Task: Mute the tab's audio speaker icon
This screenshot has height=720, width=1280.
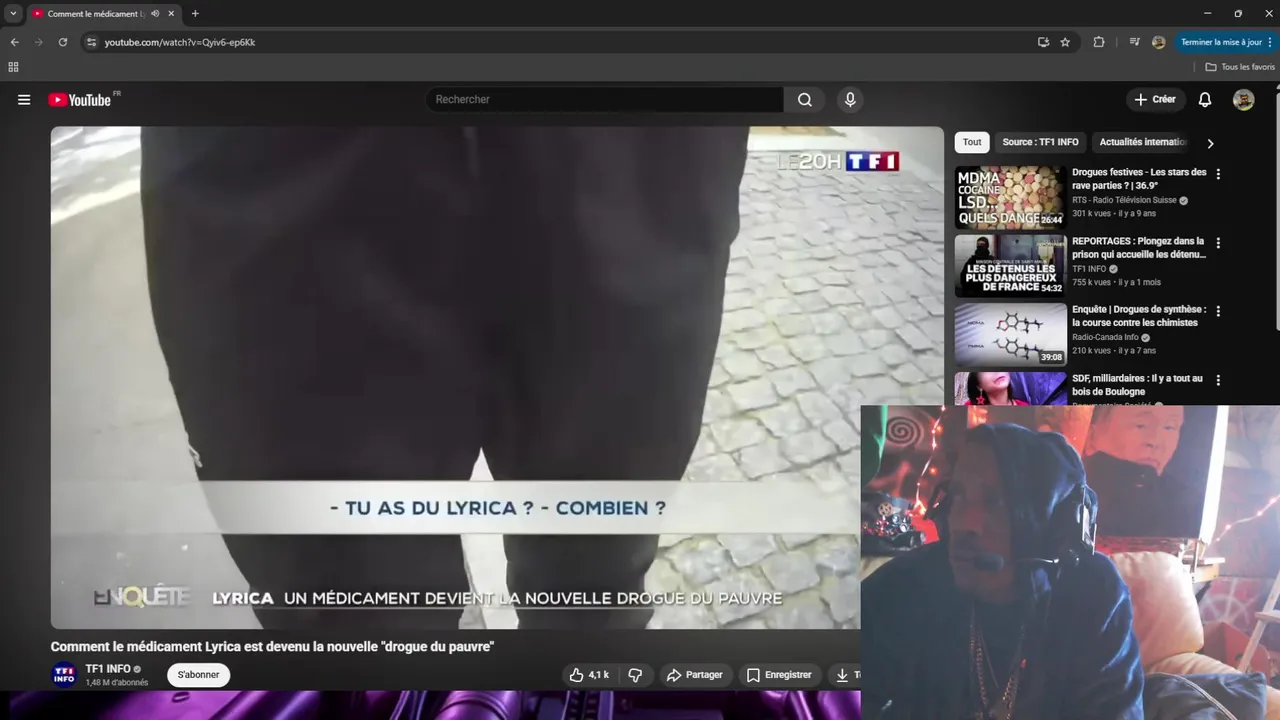Action: click(x=155, y=14)
